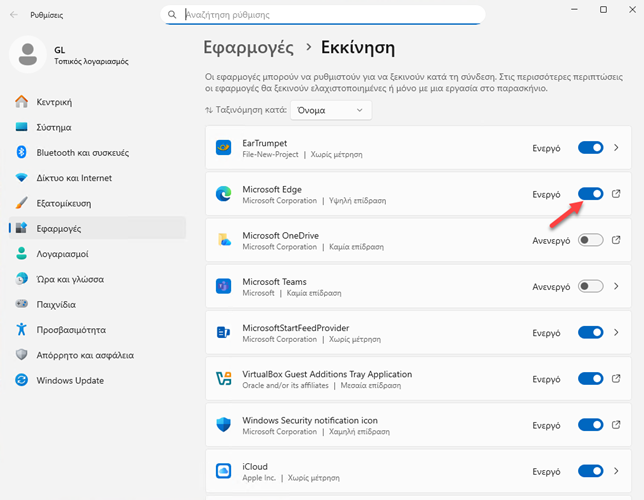644x500 pixels.
Task: Click the EarTrumpet app icon
Action: [223, 147]
